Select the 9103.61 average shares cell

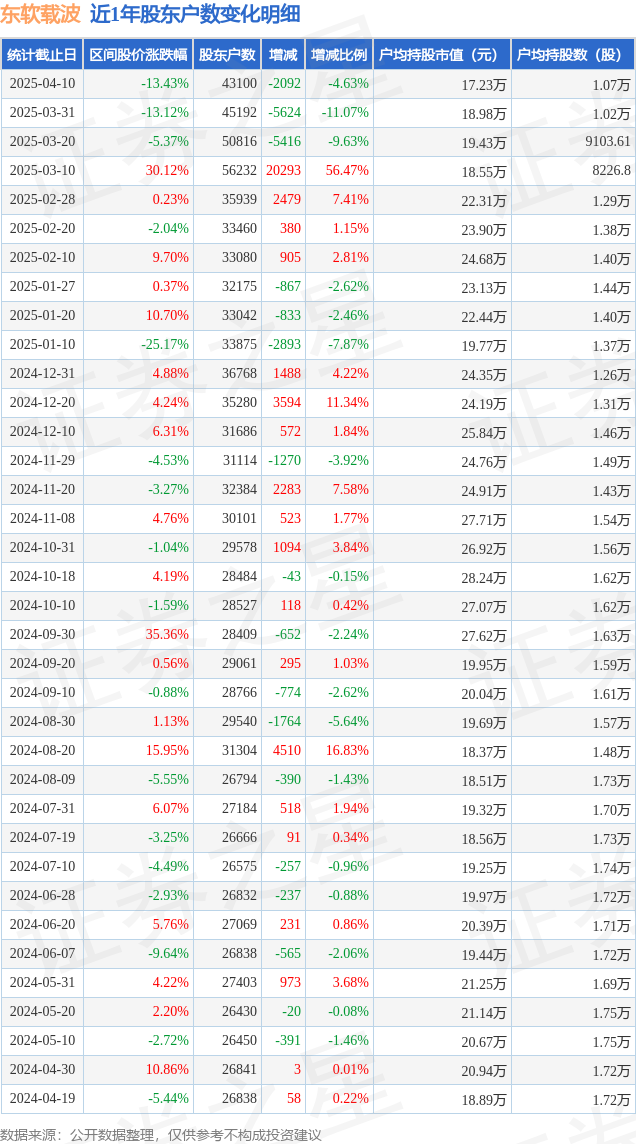[x=607, y=142]
